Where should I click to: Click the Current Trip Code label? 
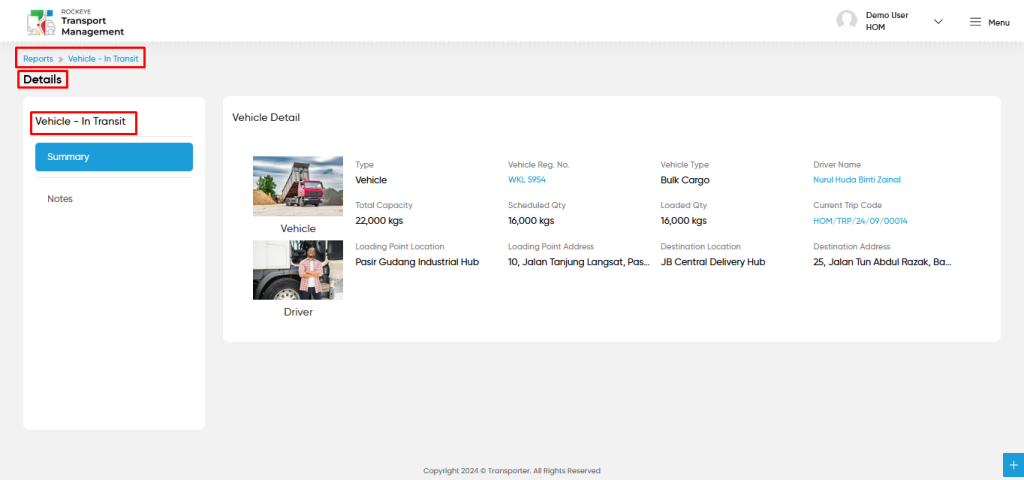click(x=848, y=205)
